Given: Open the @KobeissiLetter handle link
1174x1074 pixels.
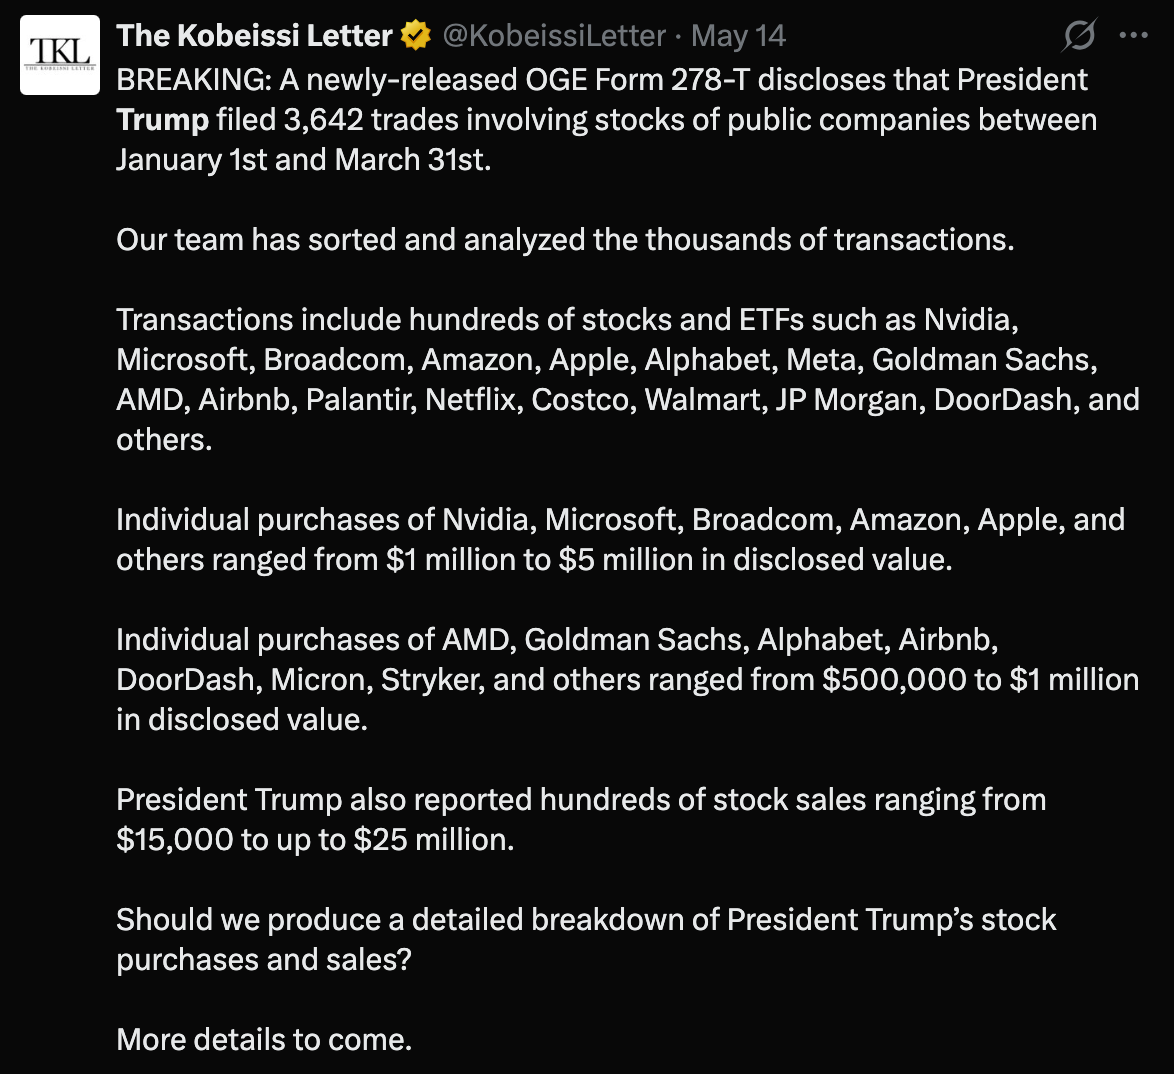Looking at the screenshot, I should click(553, 36).
